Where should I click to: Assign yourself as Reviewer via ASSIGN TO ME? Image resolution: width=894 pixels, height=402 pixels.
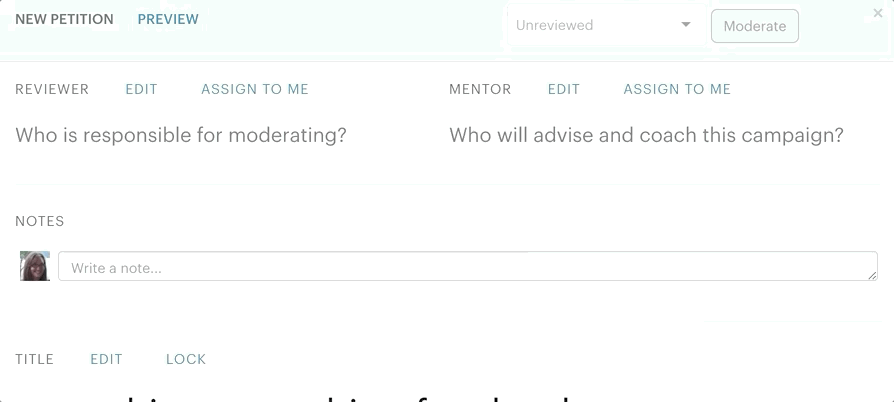255,89
